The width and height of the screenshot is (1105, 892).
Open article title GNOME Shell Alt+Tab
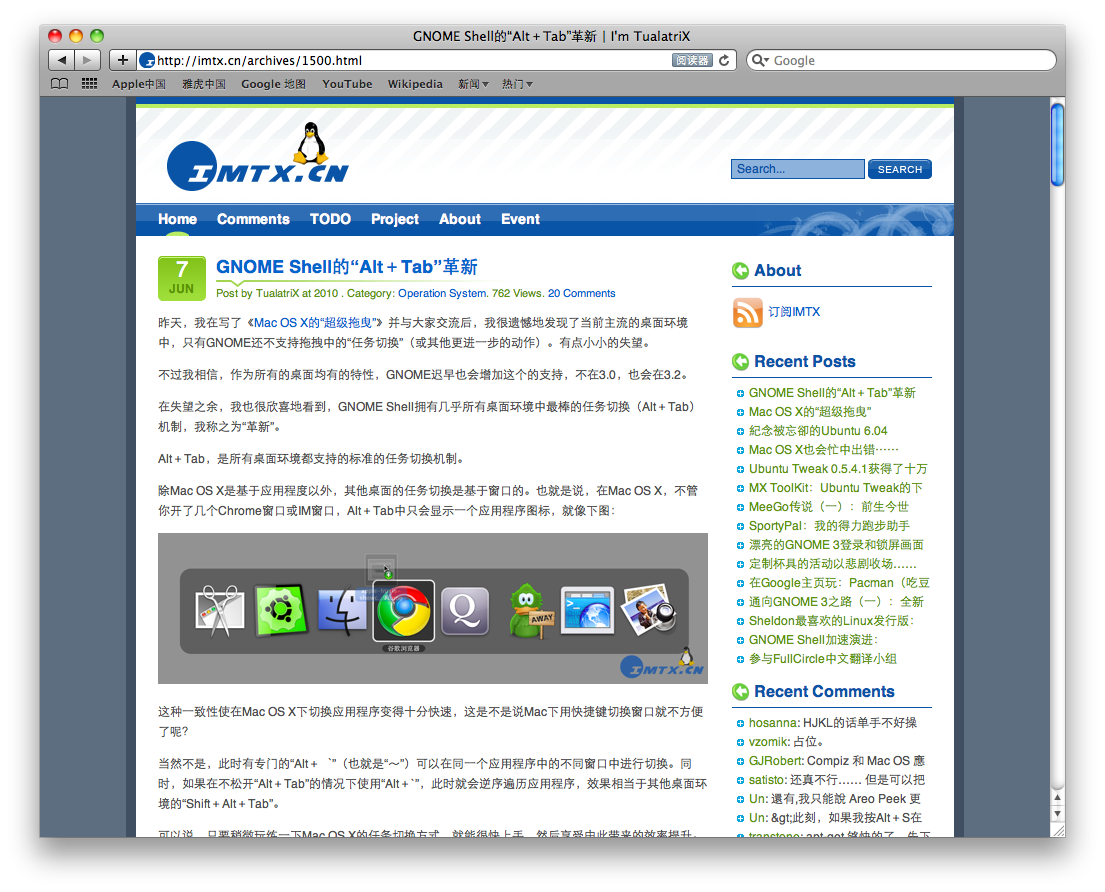pos(347,267)
